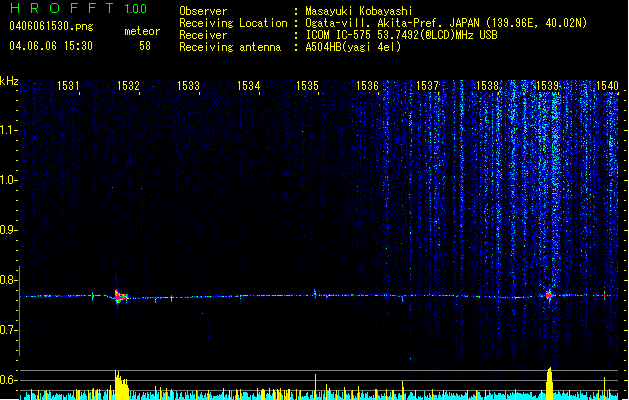This screenshot has height=400, width=629.
Task: Click the small echo spike on carrier at 1535
Action: [315, 294]
